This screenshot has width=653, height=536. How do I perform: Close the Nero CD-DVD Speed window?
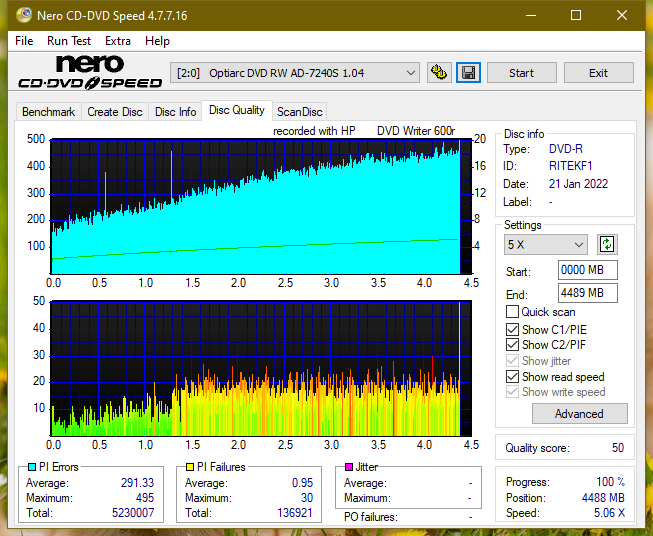(x=622, y=15)
